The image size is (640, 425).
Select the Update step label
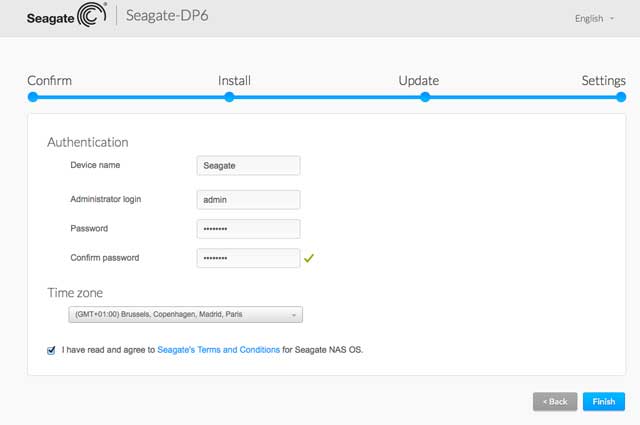[419, 80]
